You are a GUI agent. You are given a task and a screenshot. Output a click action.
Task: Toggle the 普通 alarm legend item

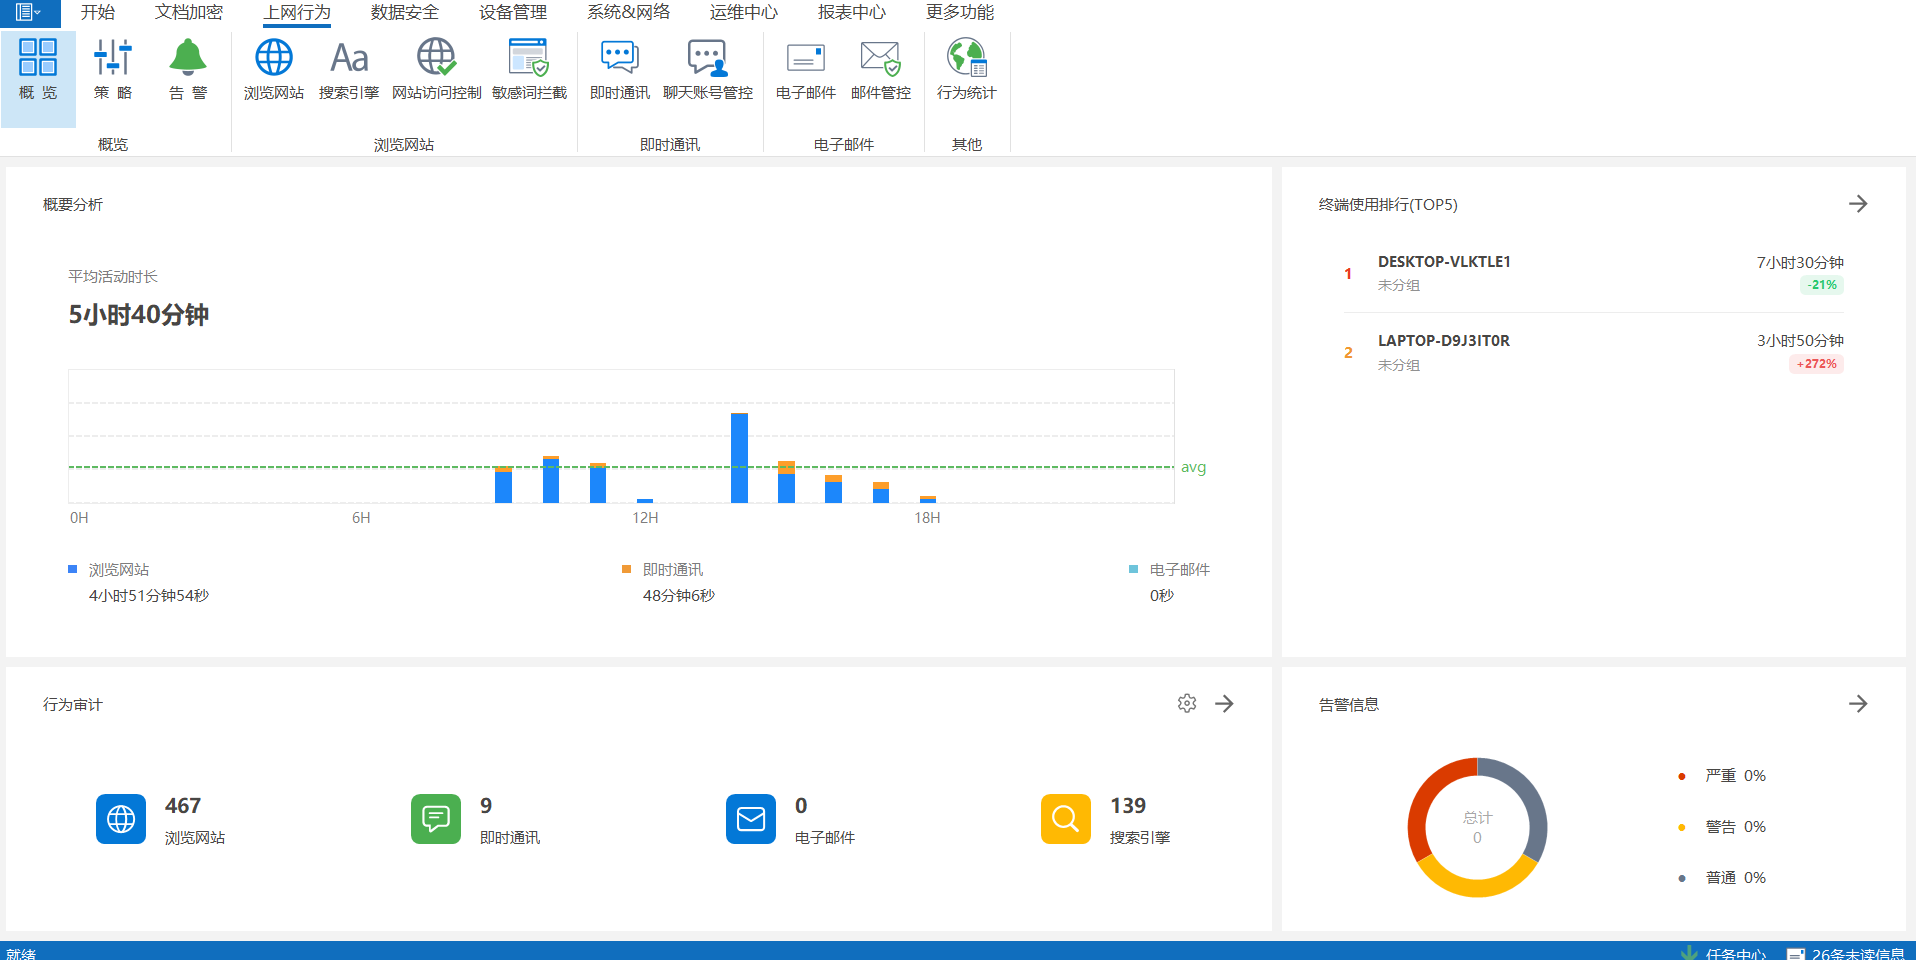[x=1722, y=877]
